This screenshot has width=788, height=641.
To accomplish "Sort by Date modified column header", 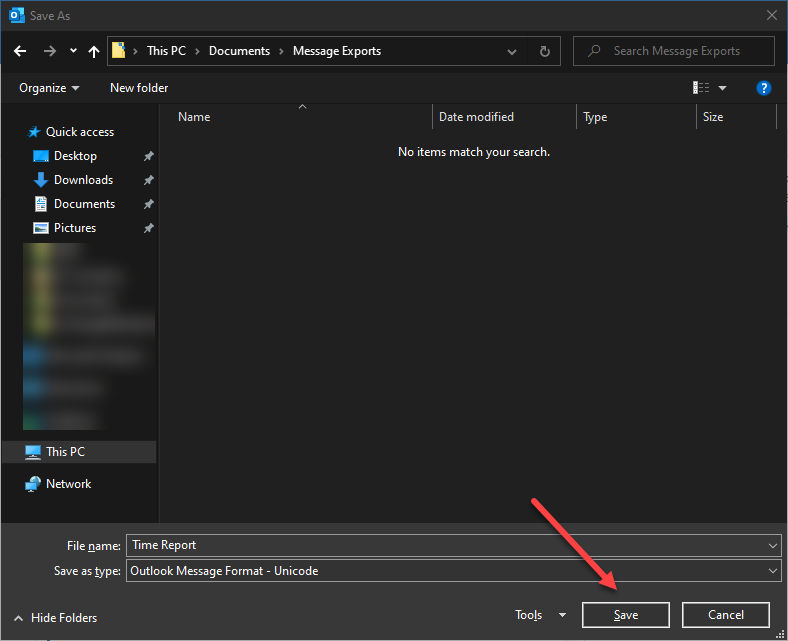I will tap(477, 117).
